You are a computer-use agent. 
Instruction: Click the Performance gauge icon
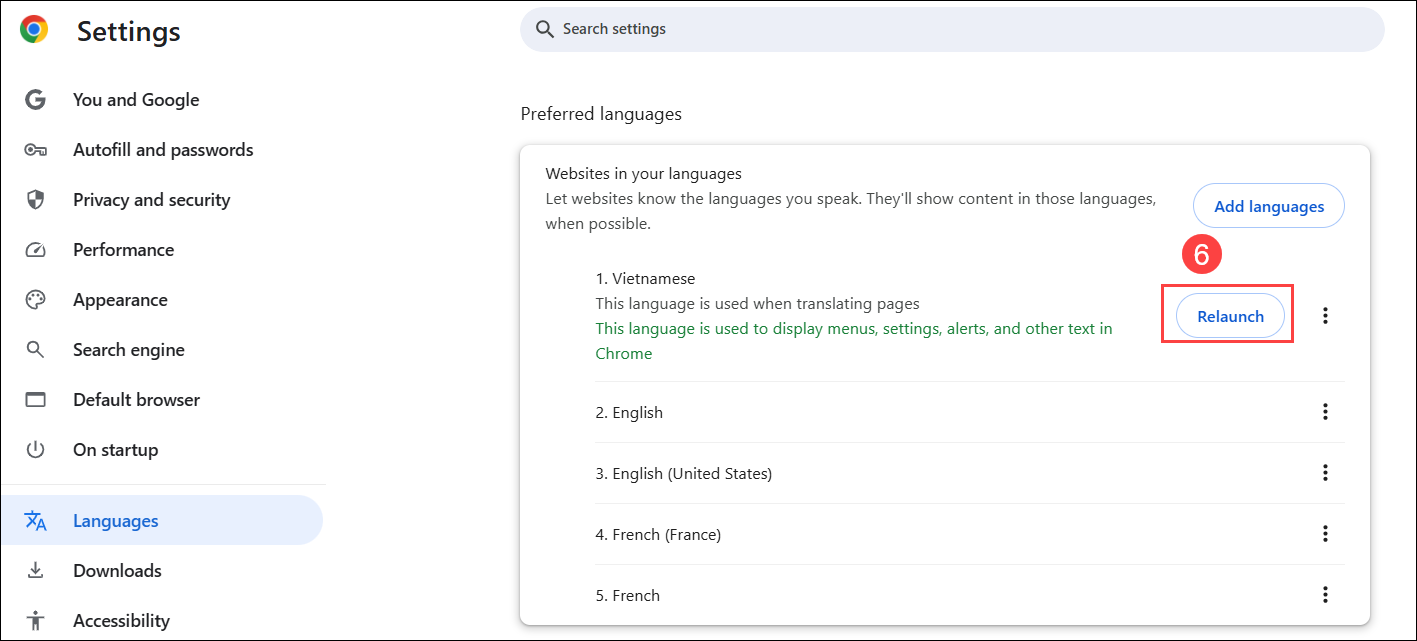(x=36, y=250)
